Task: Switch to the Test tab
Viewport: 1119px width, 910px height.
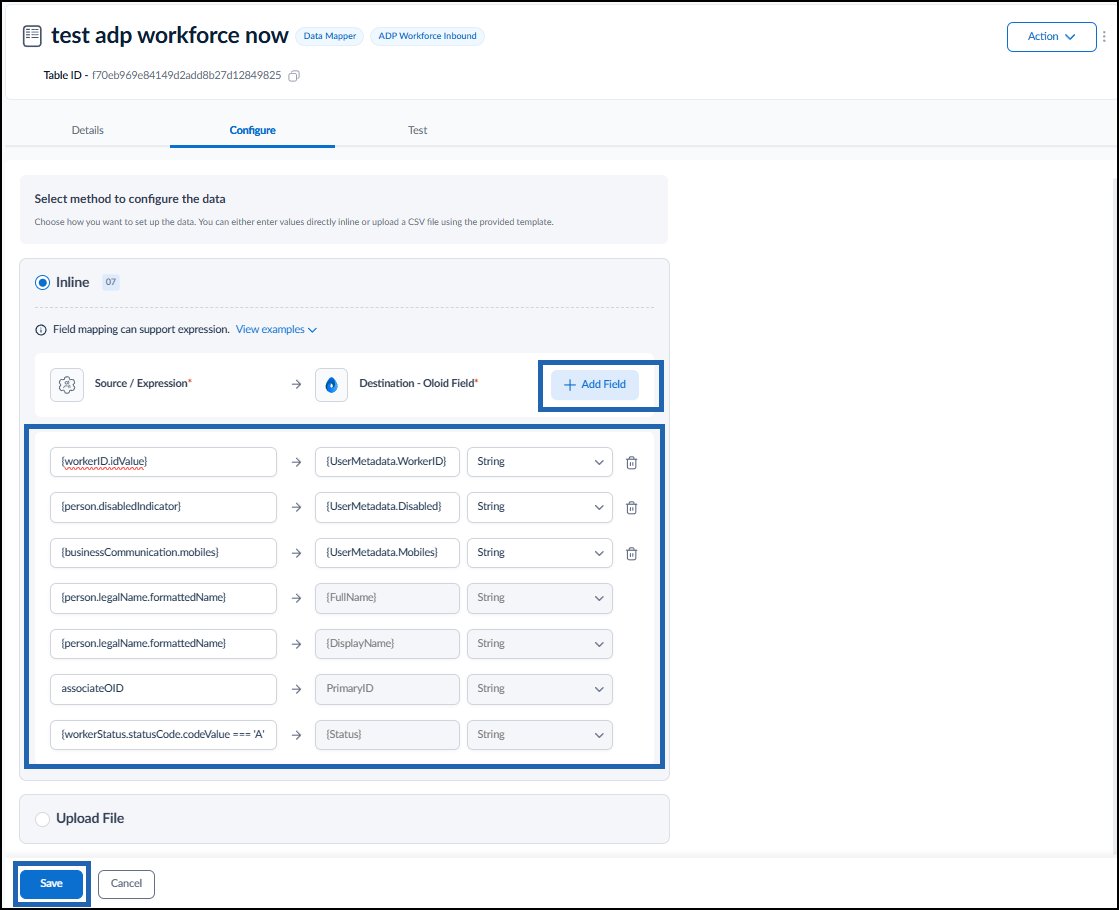Action: (417, 130)
